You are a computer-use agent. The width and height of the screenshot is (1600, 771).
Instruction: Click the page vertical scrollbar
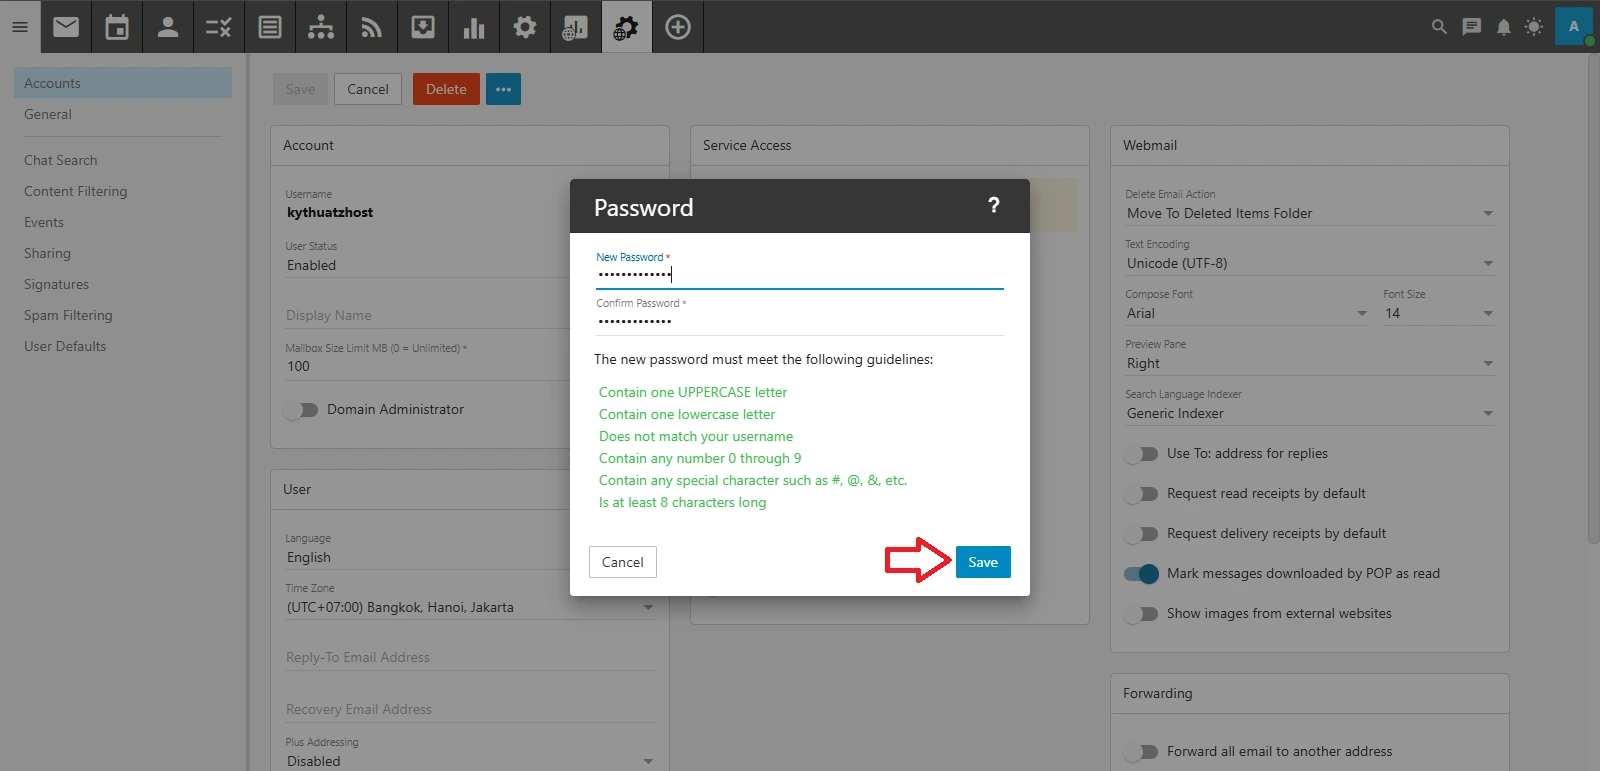pyautogui.click(x=1593, y=300)
